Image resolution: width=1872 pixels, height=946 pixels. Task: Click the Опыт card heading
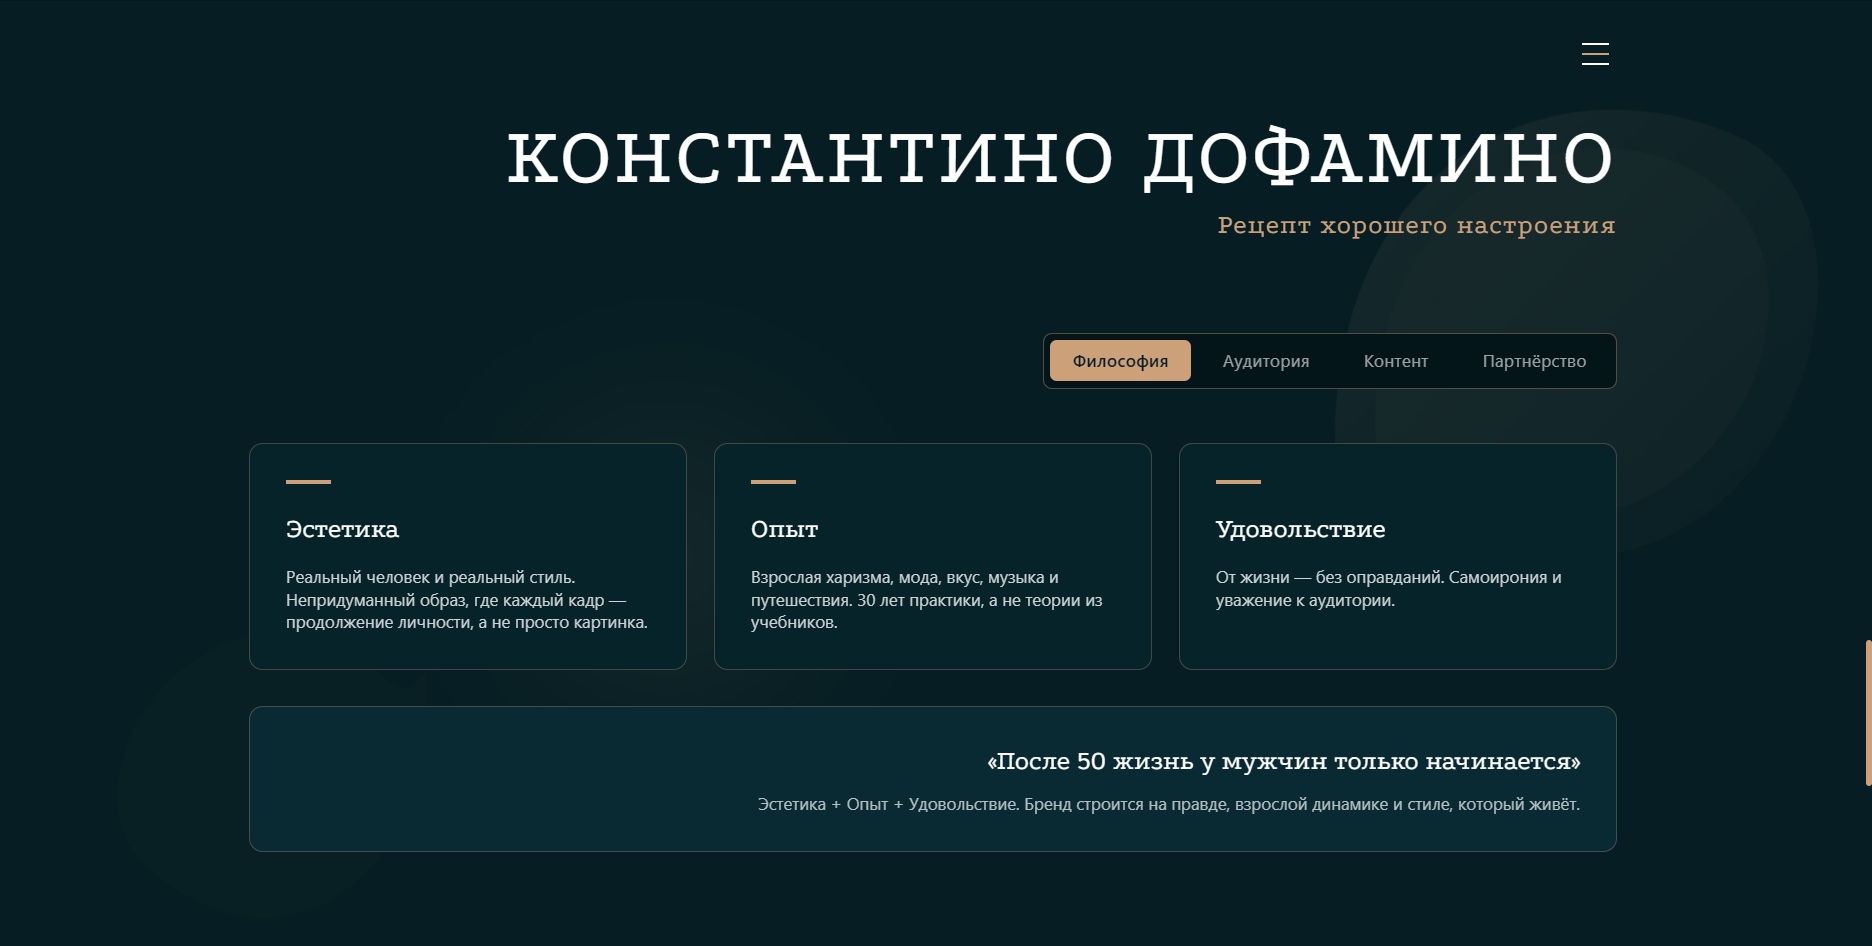(784, 529)
